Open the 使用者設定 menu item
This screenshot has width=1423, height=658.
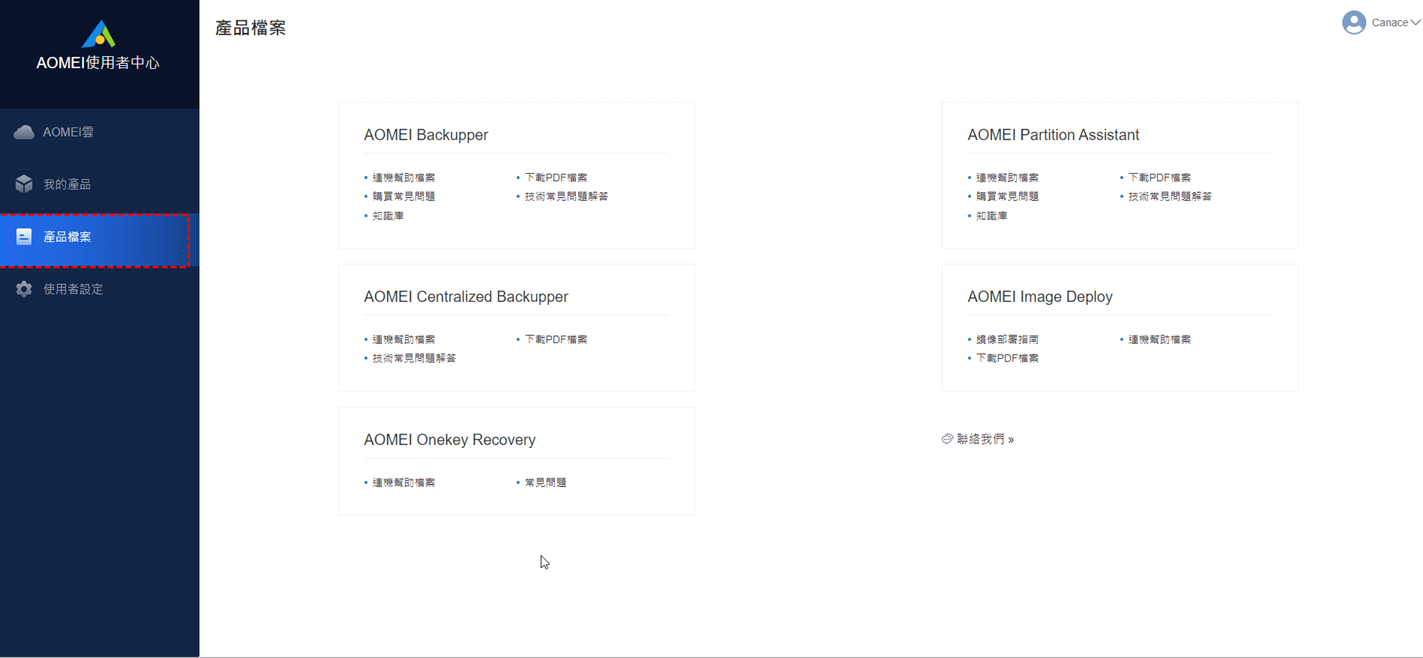(100, 289)
